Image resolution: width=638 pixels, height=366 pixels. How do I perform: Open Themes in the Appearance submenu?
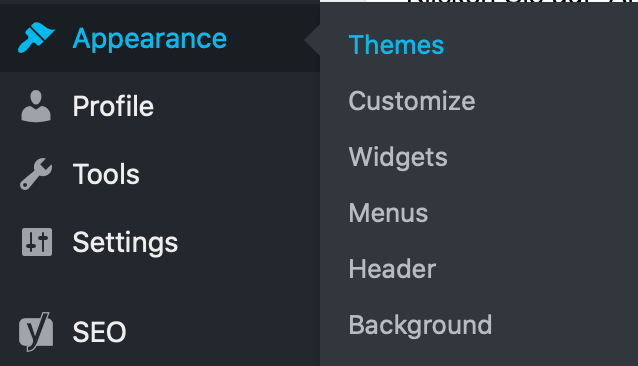click(396, 45)
